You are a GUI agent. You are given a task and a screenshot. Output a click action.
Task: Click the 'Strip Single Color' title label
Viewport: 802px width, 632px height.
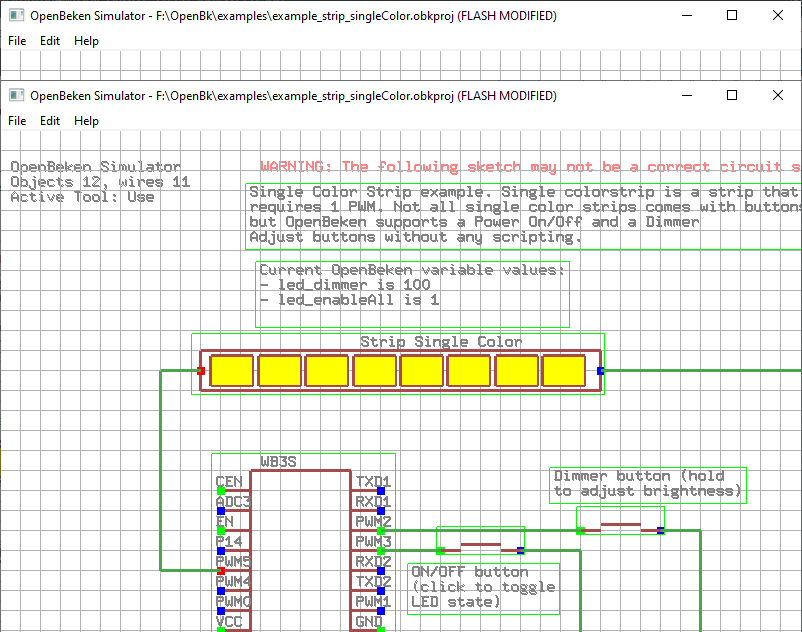pos(441,342)
